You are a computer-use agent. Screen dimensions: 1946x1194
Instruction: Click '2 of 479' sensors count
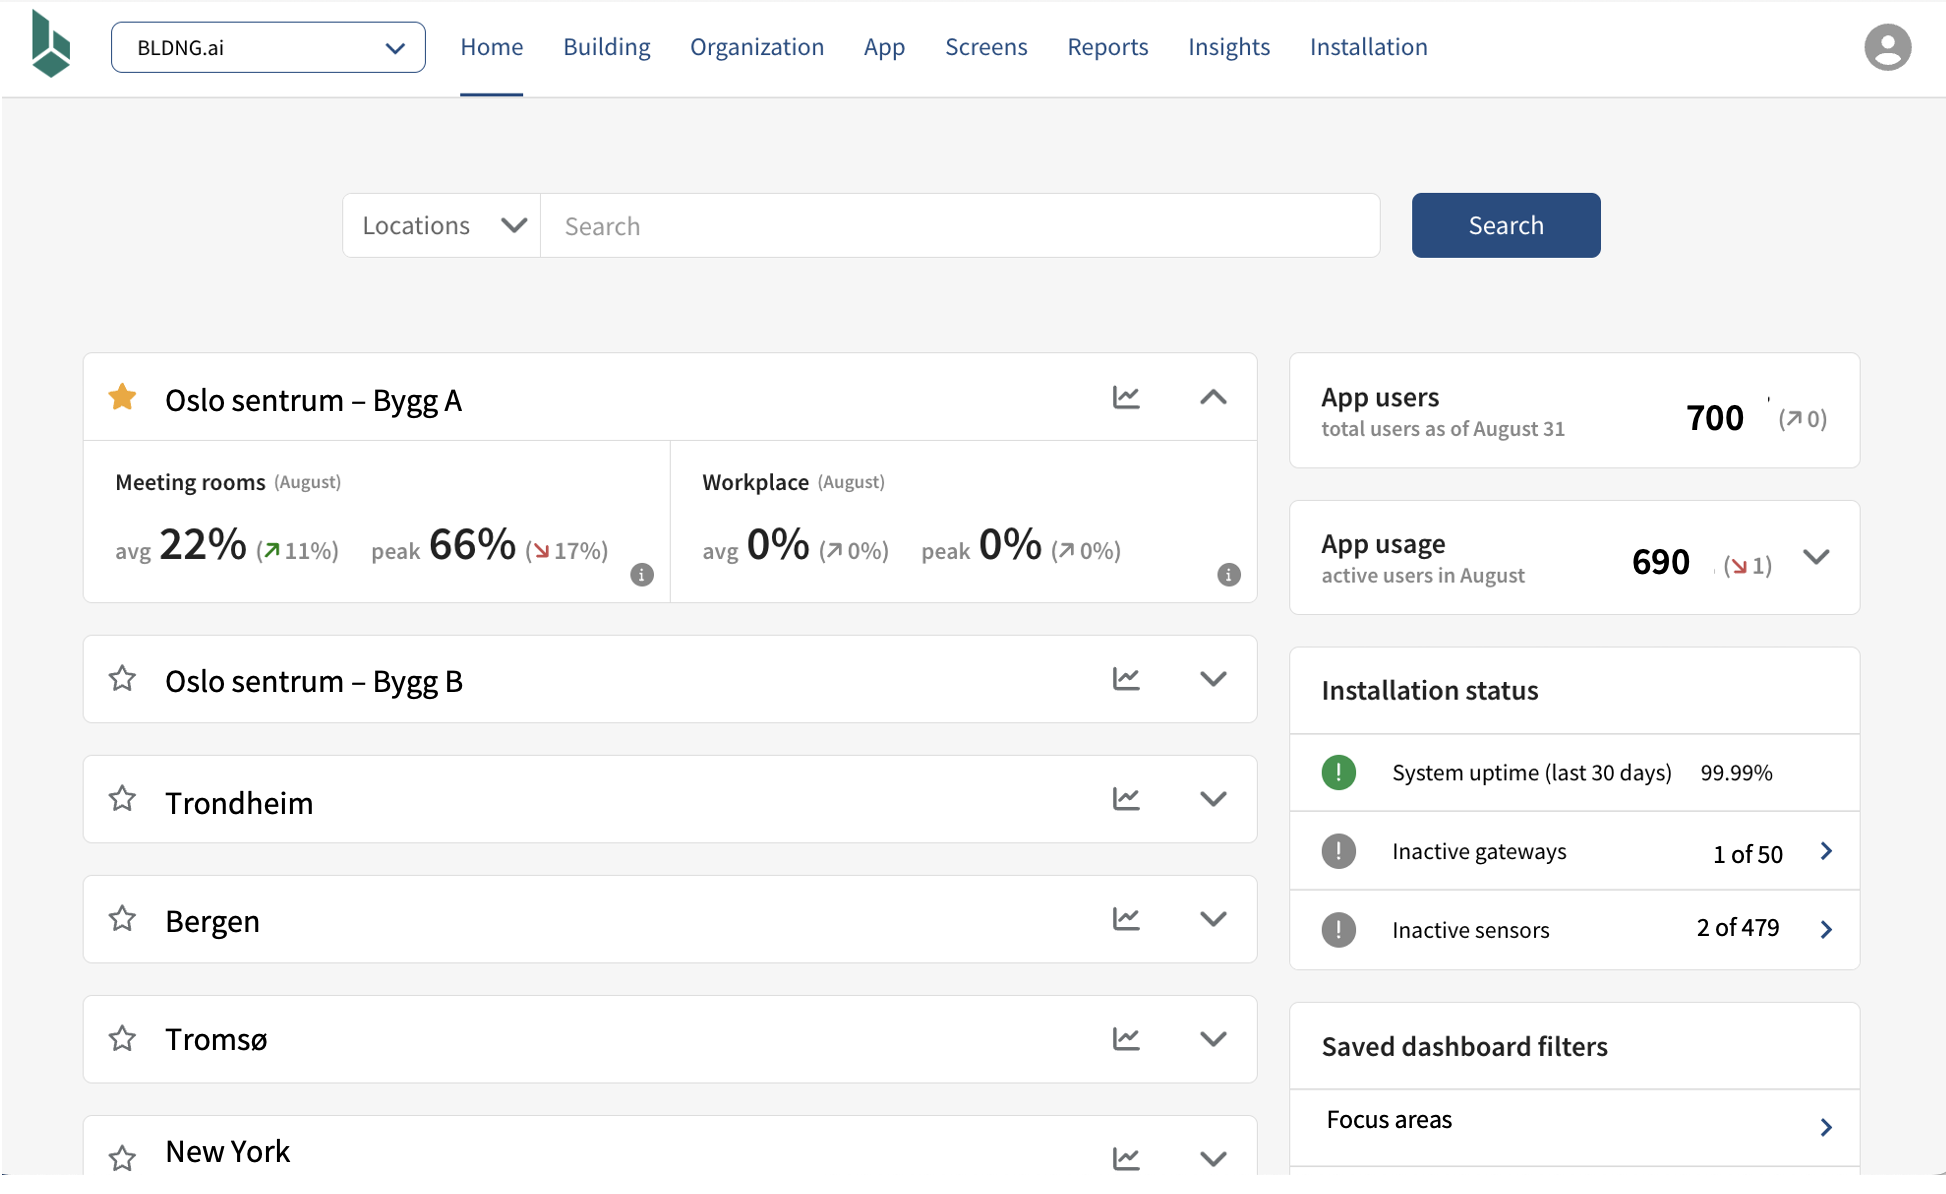1737,928
